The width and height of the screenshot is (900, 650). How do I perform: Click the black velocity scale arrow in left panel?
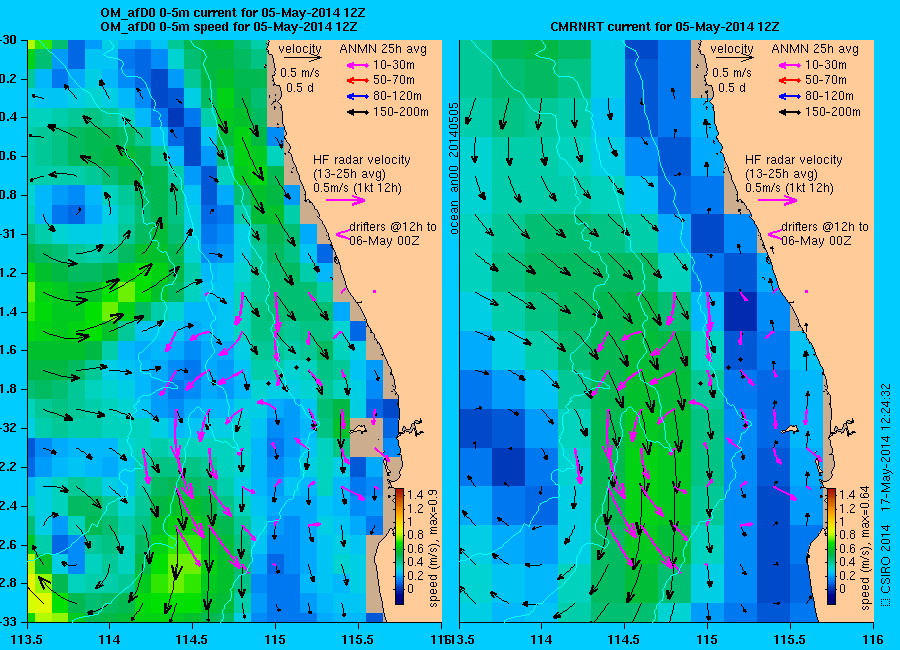point(303,57)
